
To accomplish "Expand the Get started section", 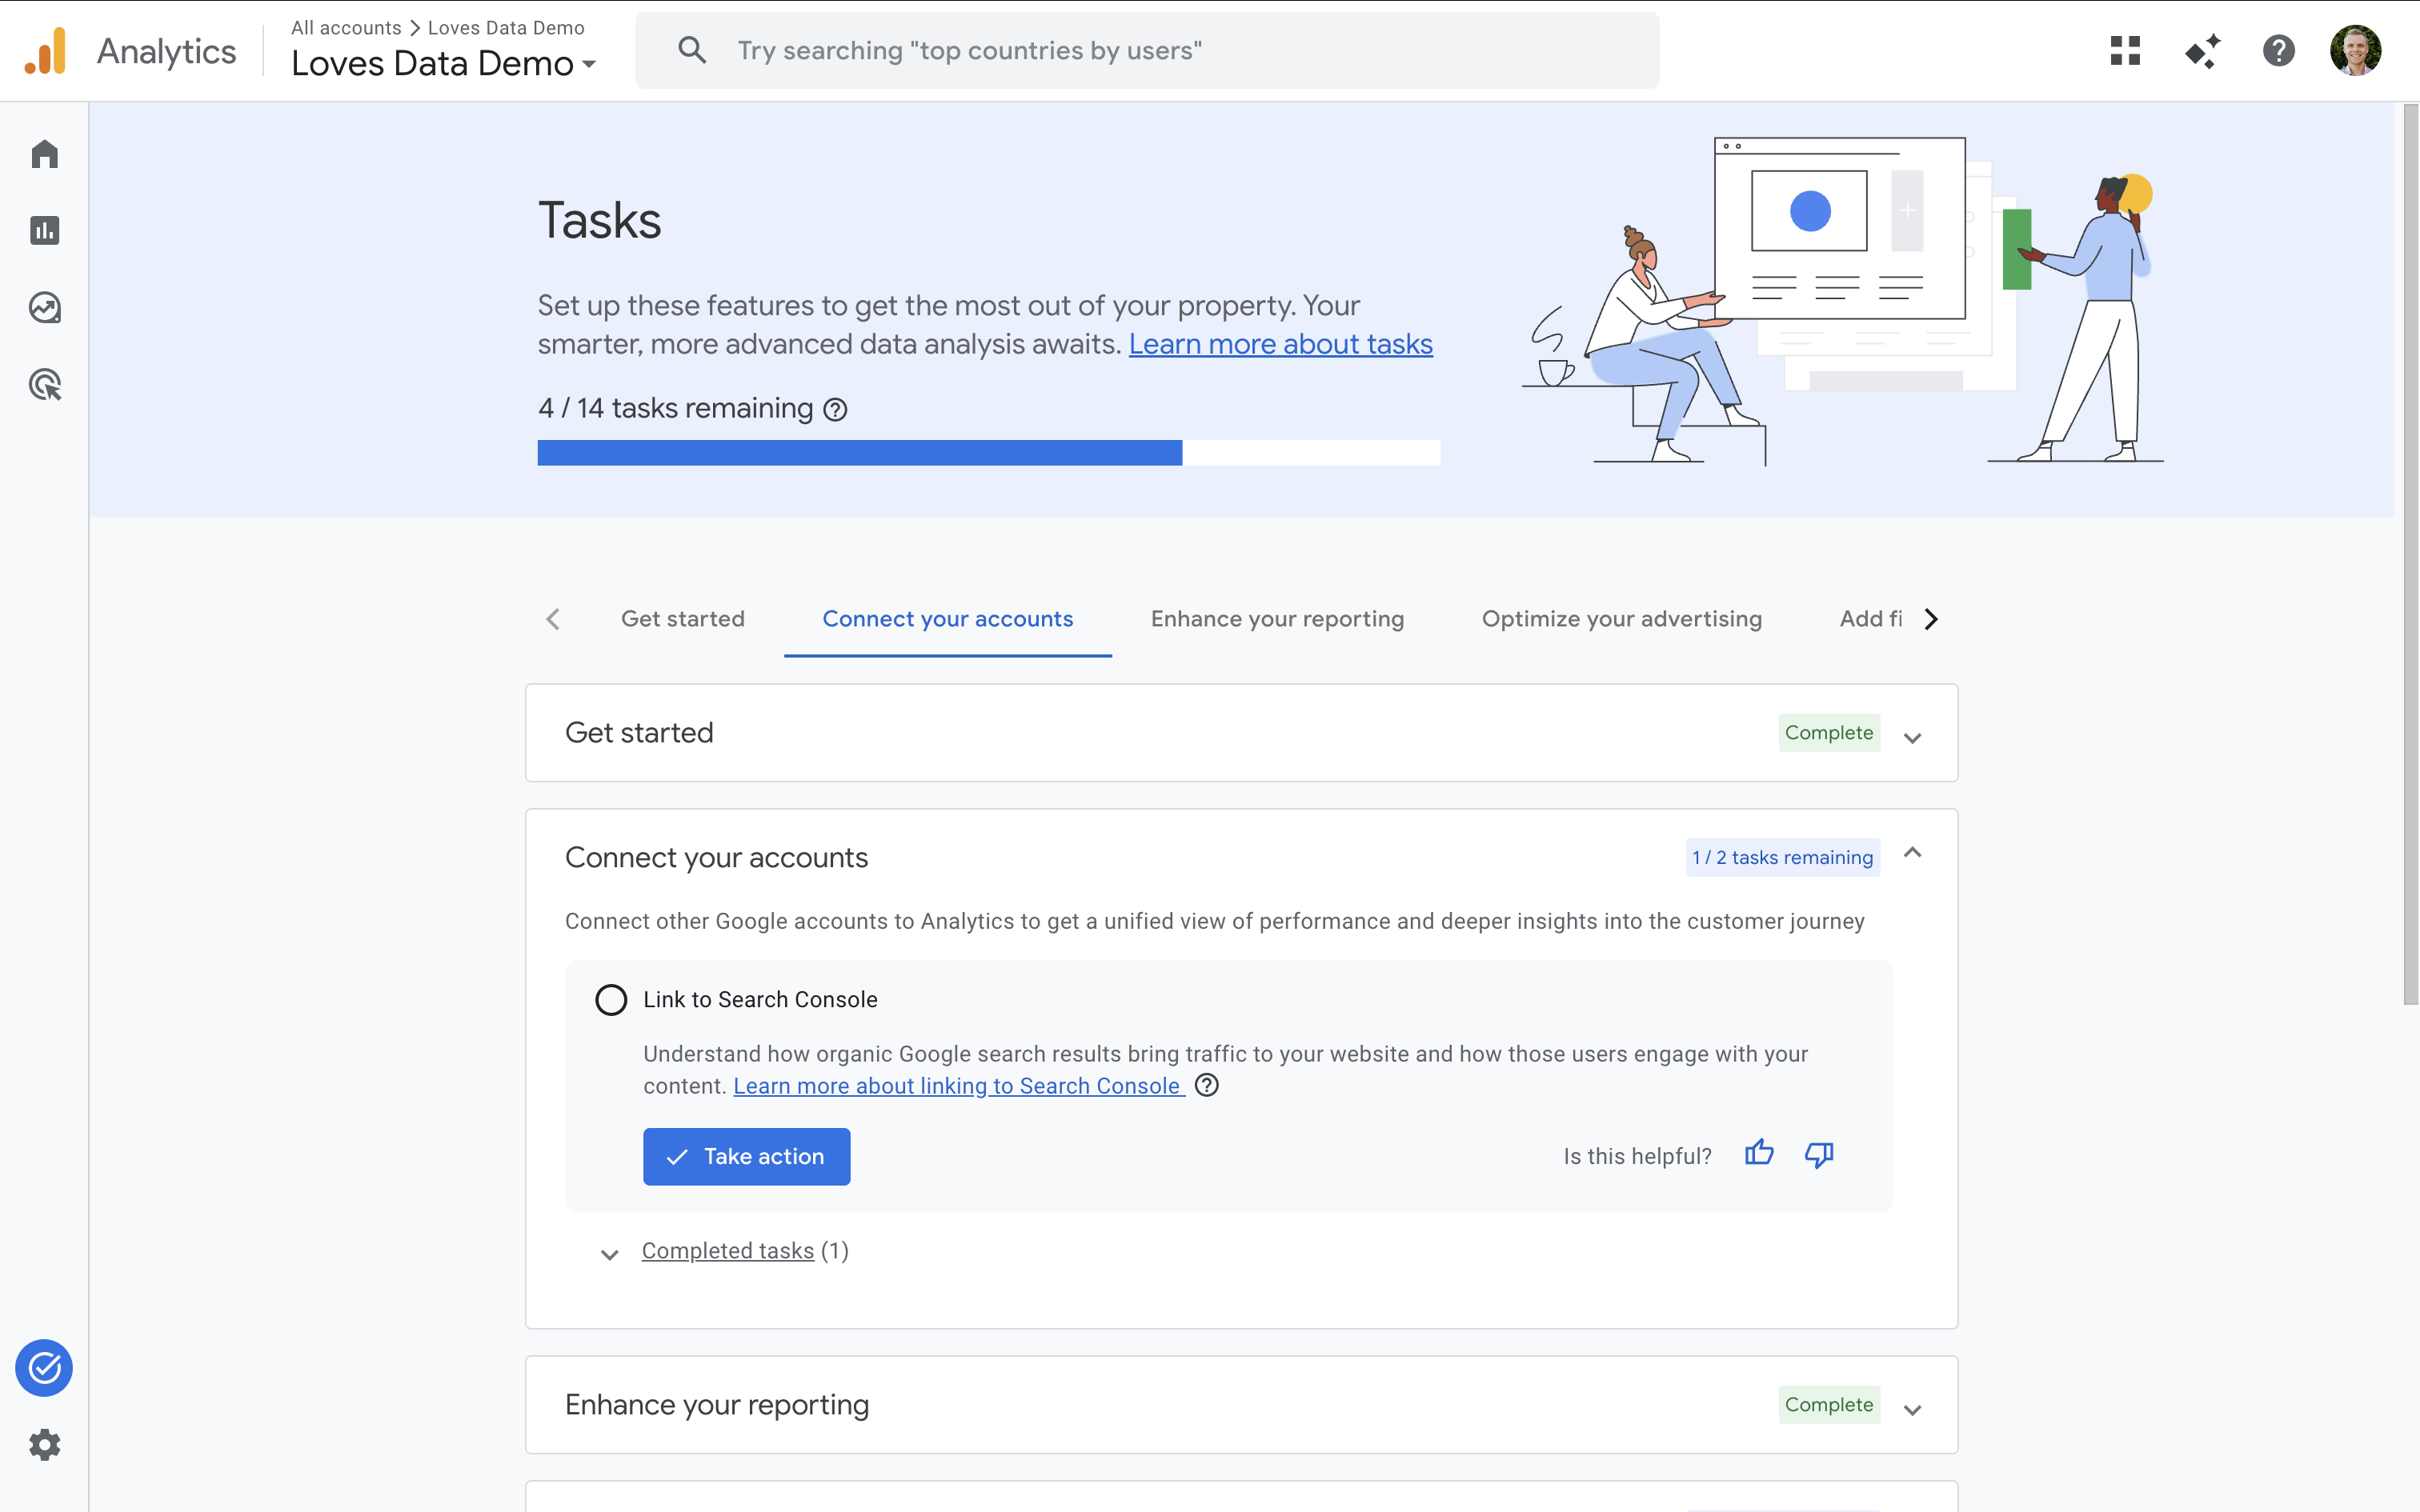I will 1912,737.
